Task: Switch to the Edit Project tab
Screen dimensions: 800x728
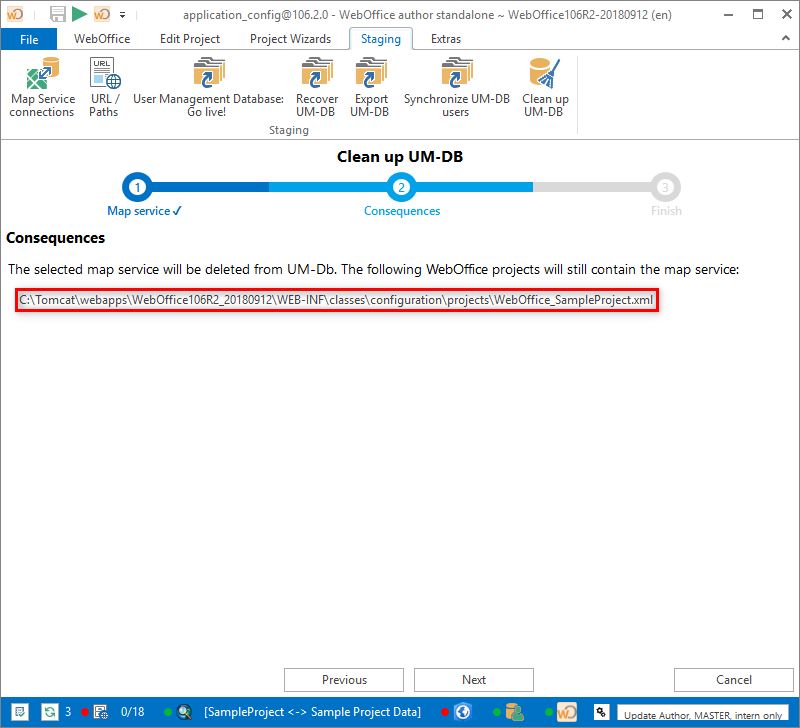Action: [x=190, y=39]
